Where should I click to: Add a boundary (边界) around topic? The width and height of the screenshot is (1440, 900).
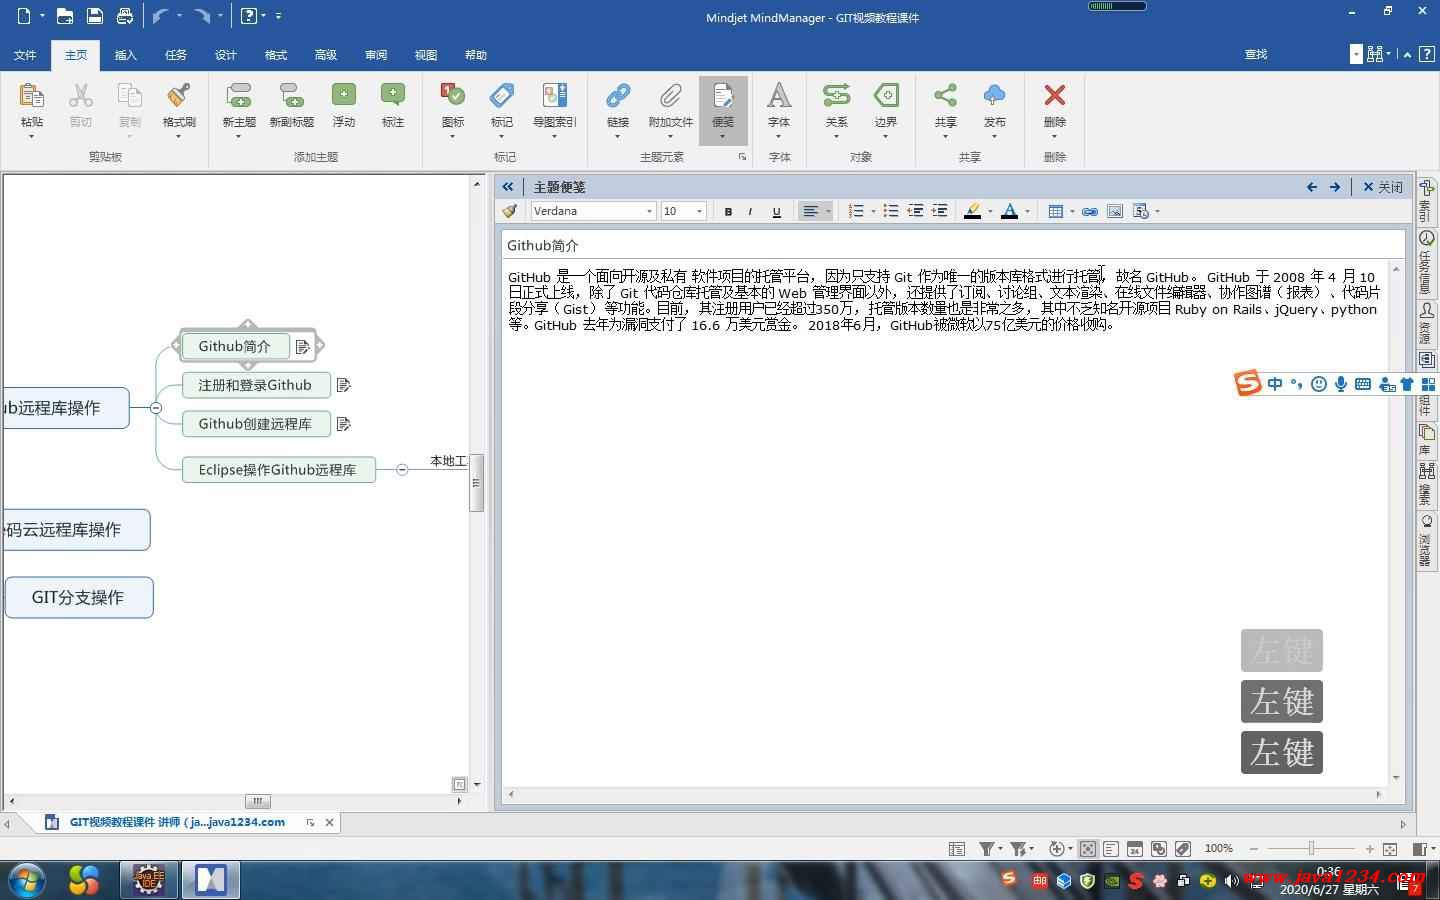[x=886, y=96]
